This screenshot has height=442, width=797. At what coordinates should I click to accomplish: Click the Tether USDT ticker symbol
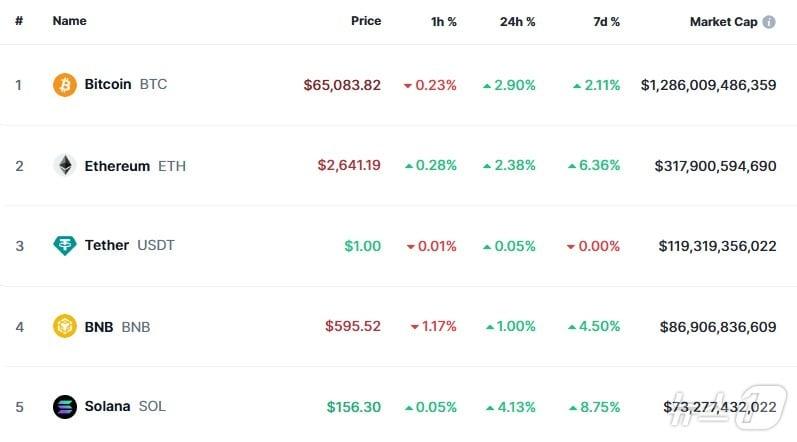coord(156,246)
